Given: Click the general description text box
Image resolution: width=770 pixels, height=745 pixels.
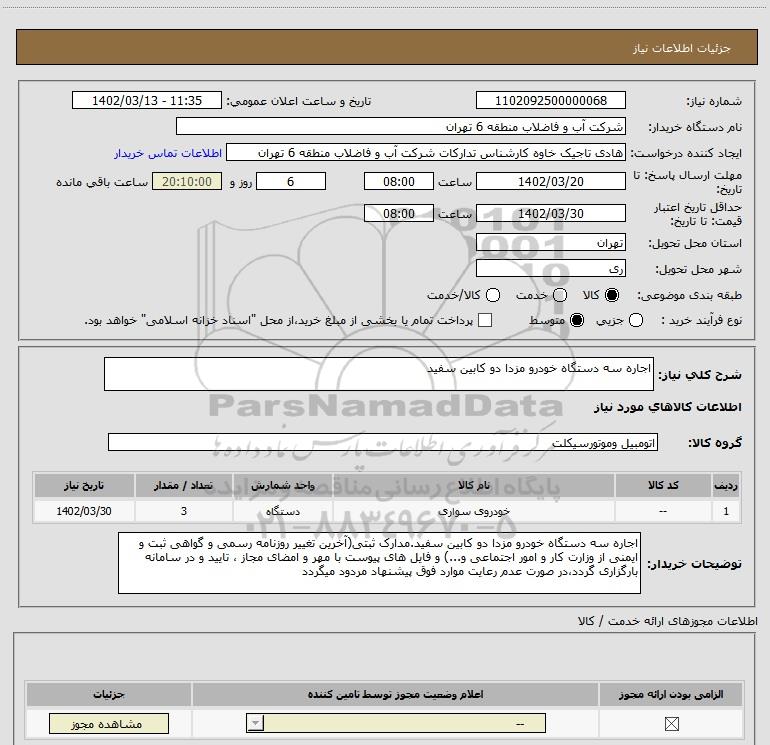Looking at the screenshot, I should click(379, 374).
